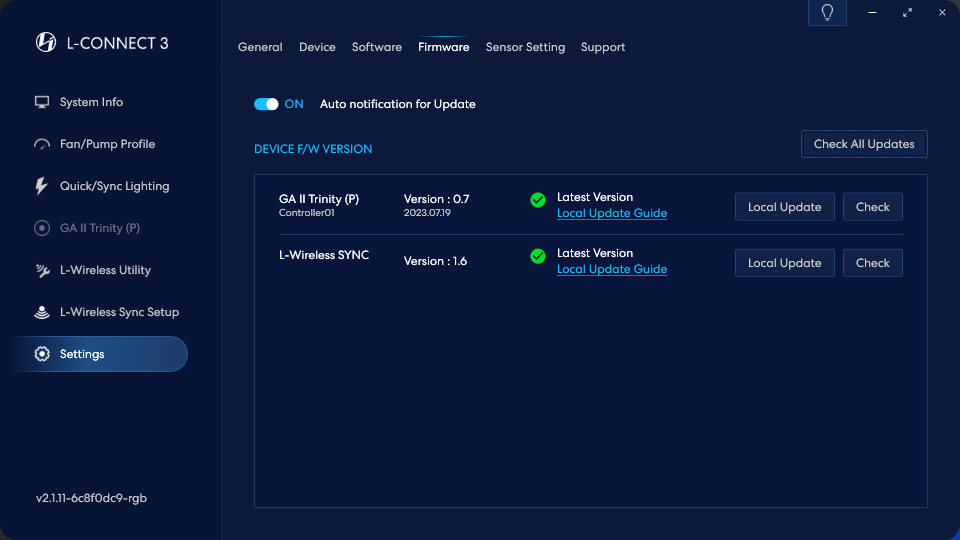Click the System Info monitor icon

point(42,102)
